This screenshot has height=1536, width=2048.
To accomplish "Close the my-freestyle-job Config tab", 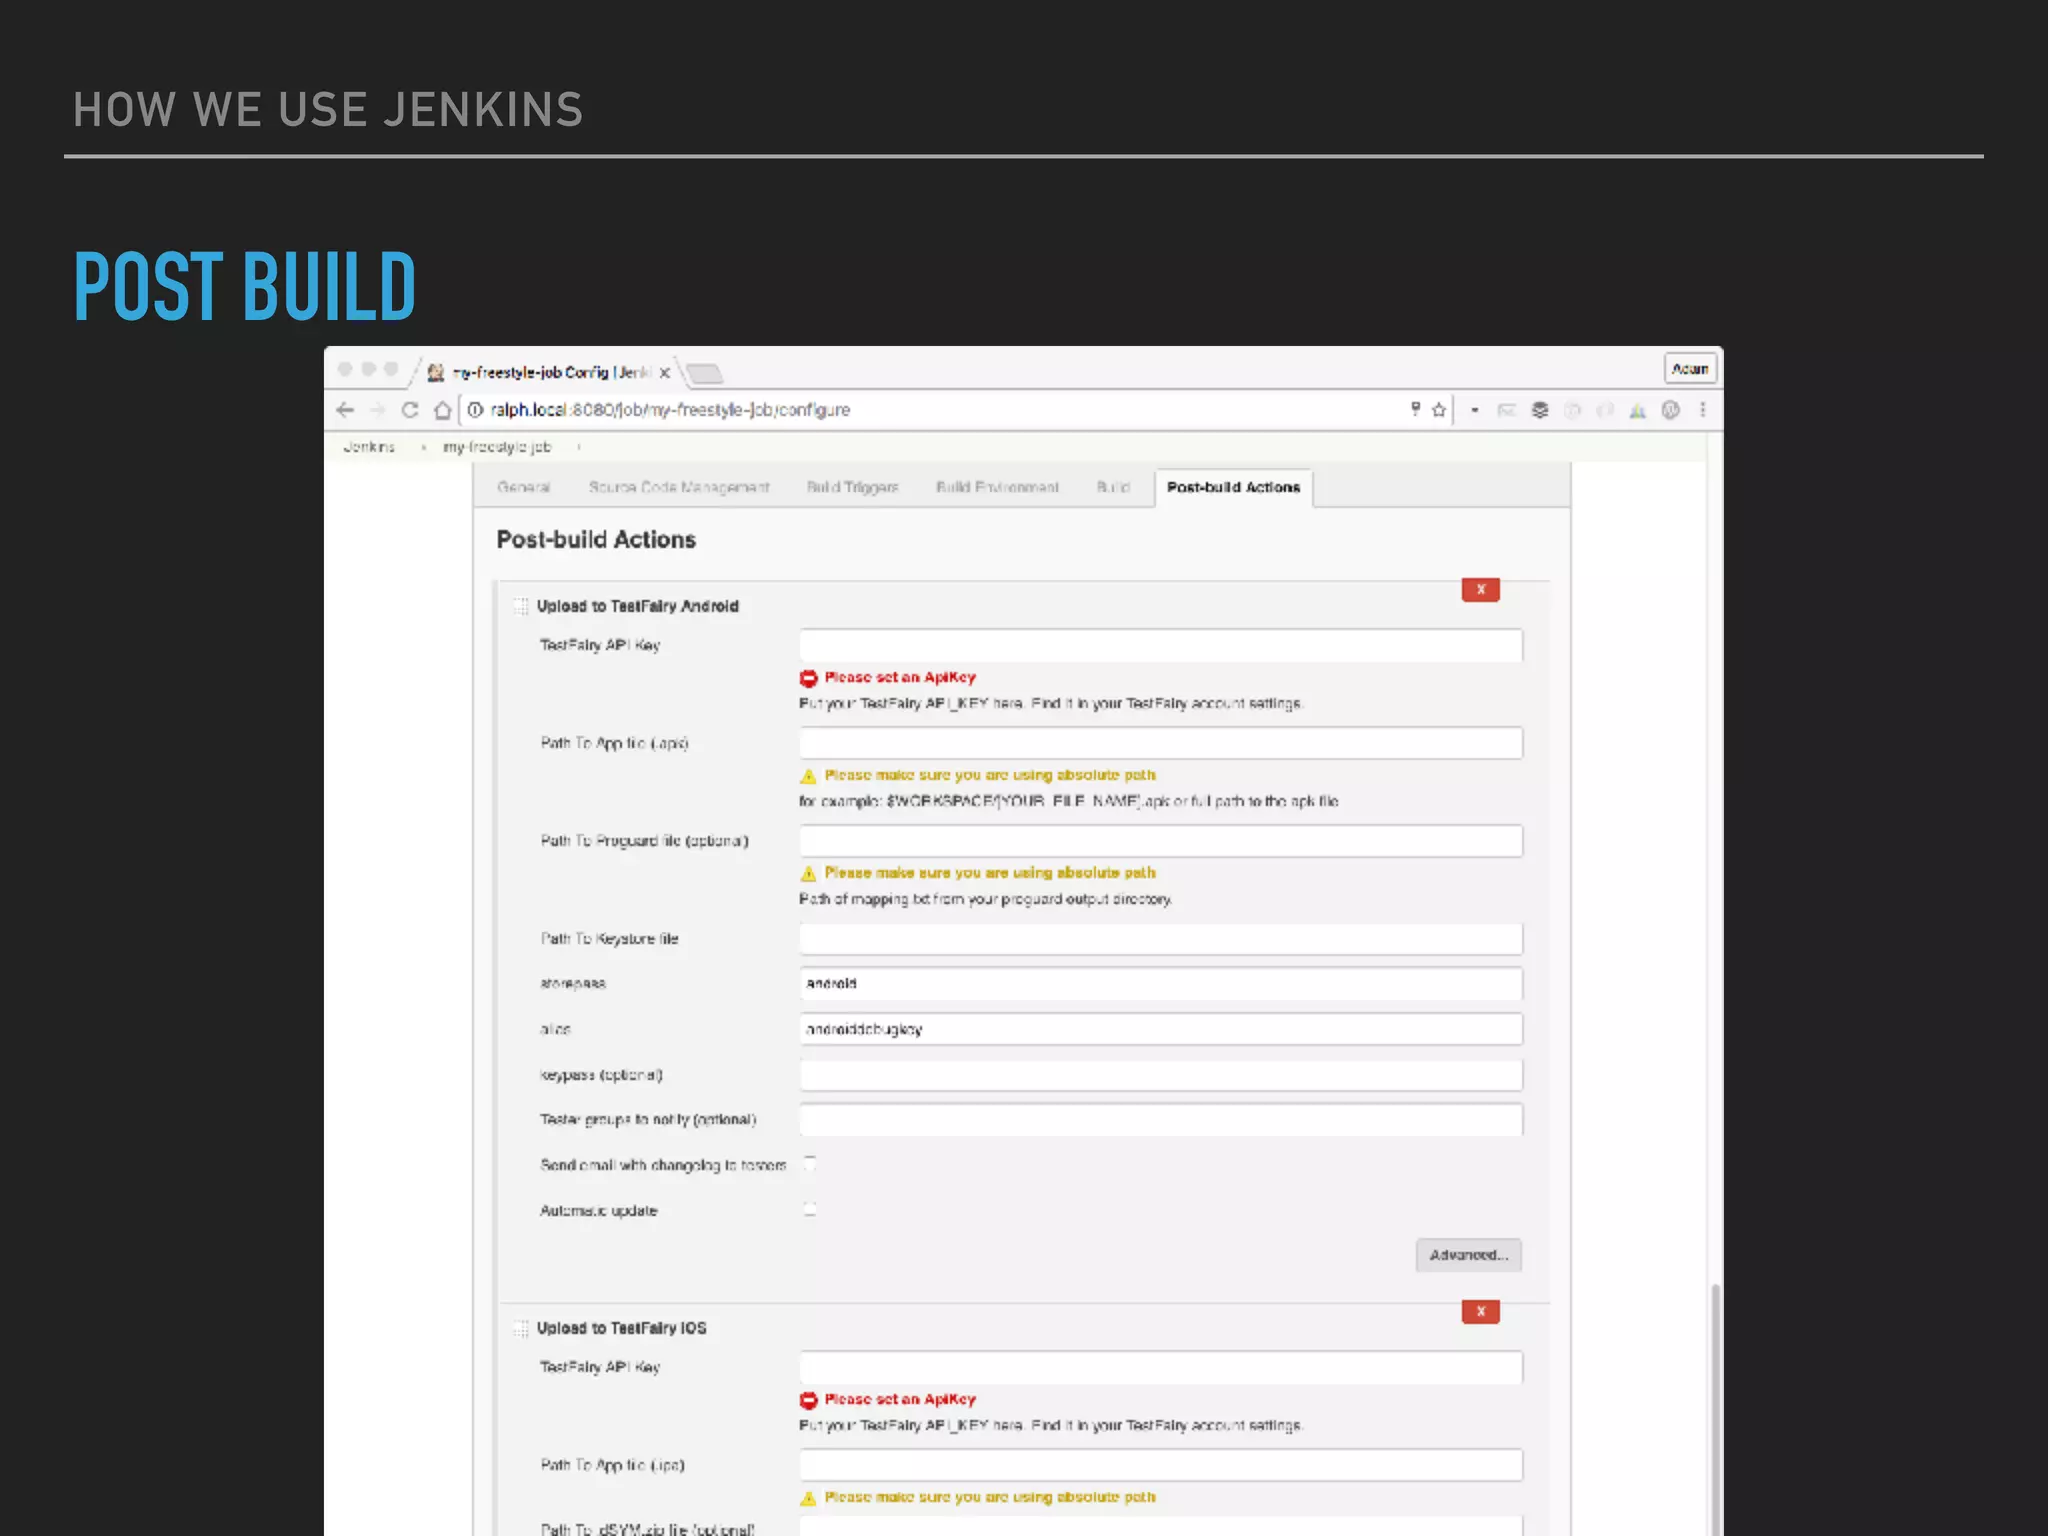I will tap(664, 372).
